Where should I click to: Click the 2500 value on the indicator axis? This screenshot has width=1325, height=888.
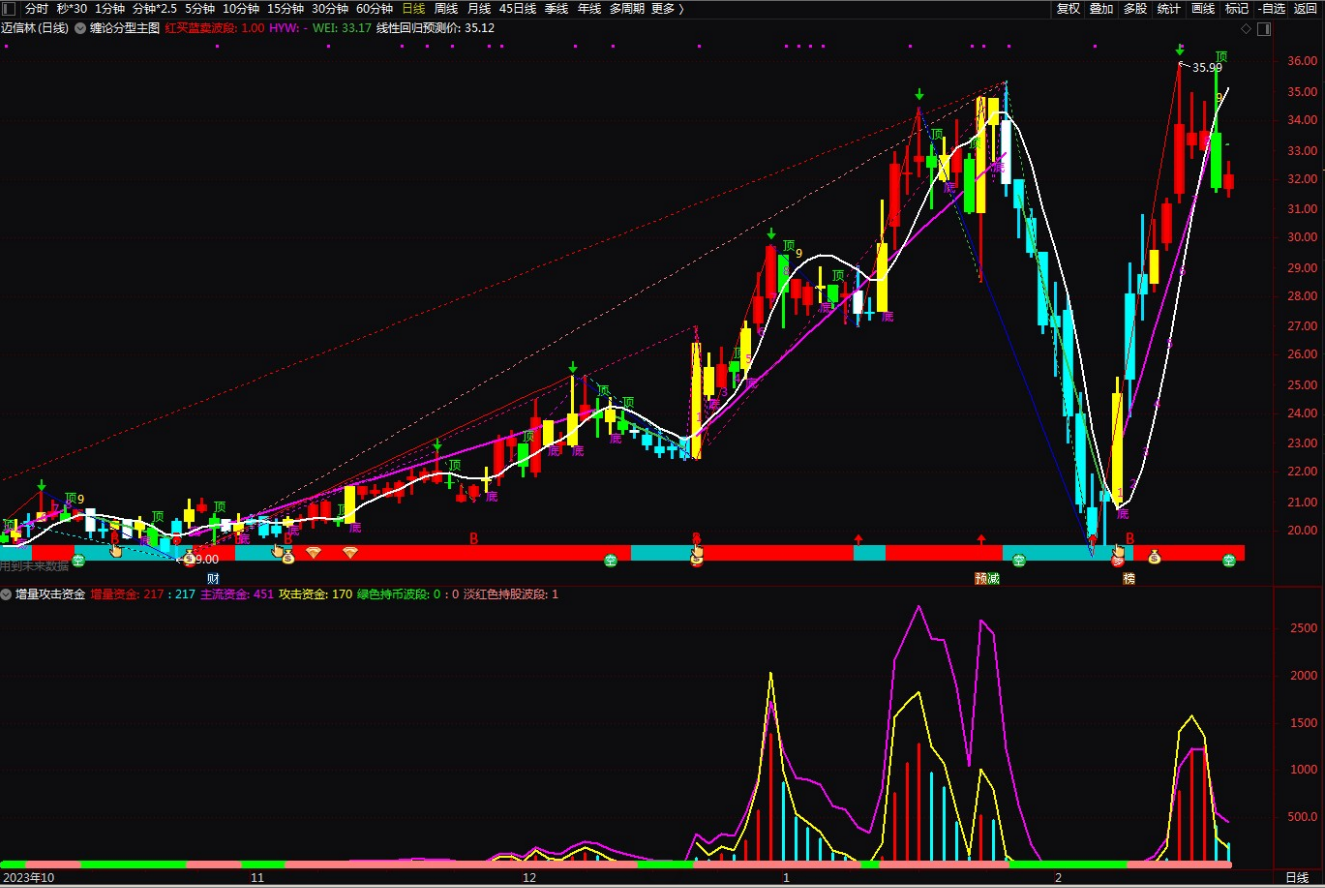click(x=1304, y=628)
